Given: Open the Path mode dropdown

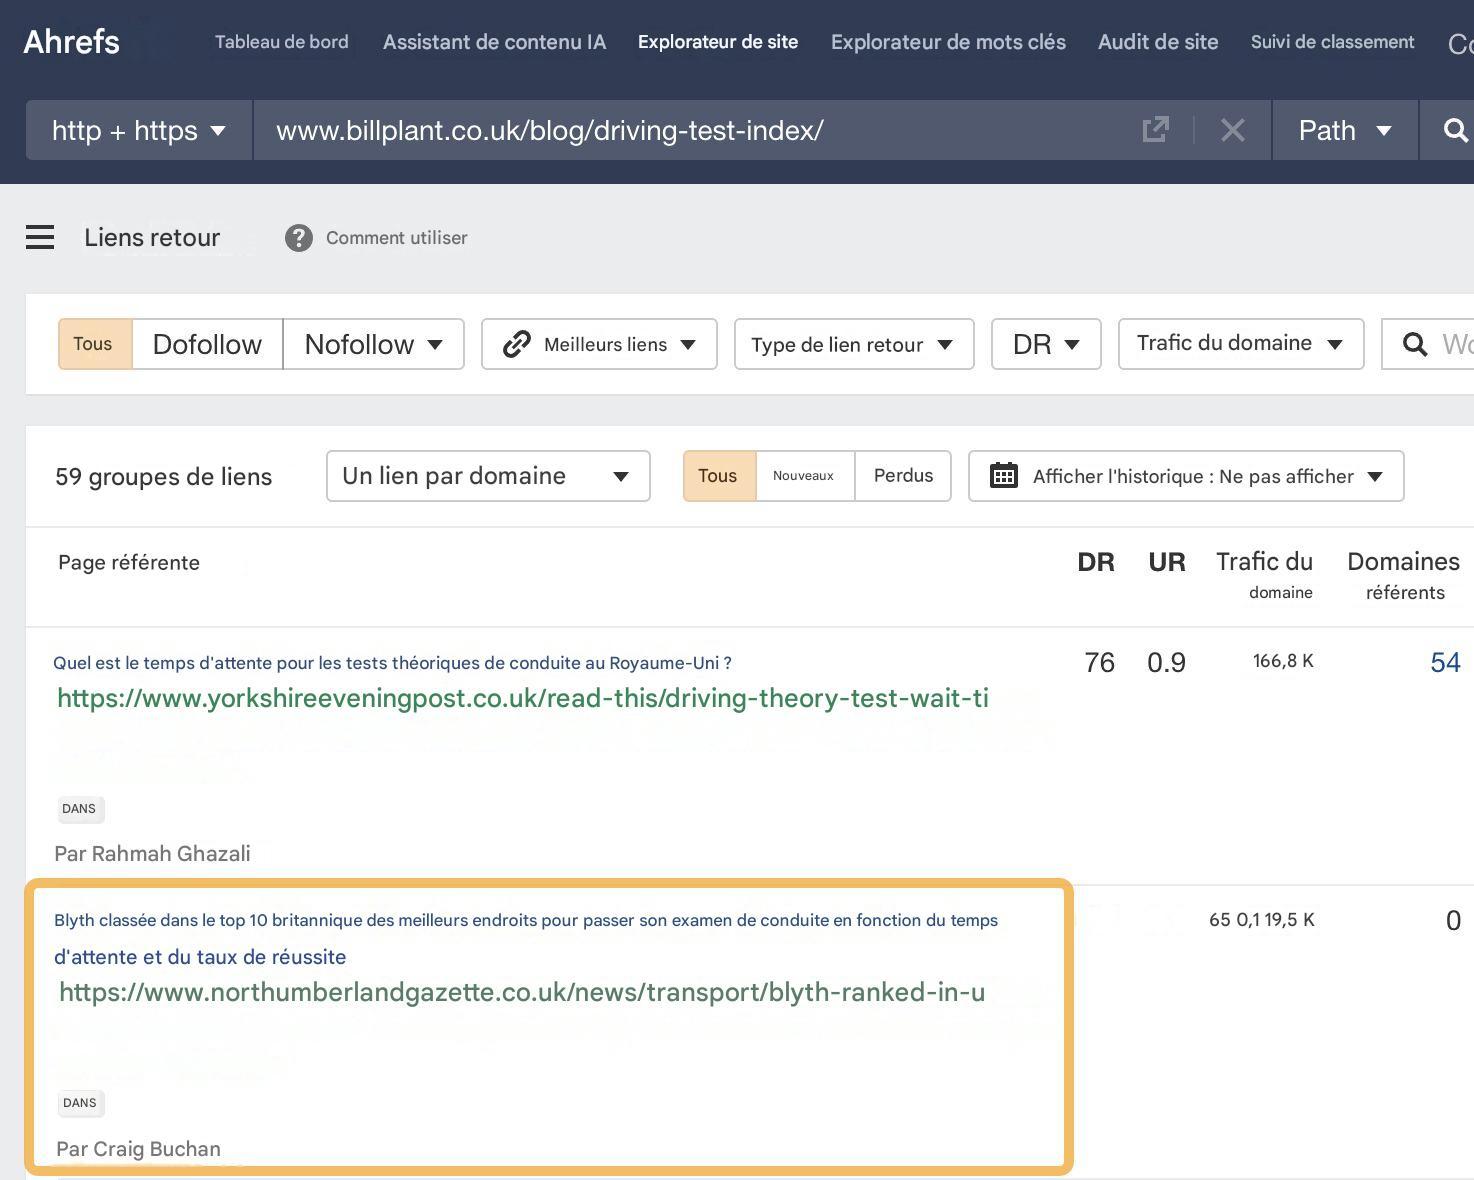Looking at the screenshot, I should (x=1345, y=130).
